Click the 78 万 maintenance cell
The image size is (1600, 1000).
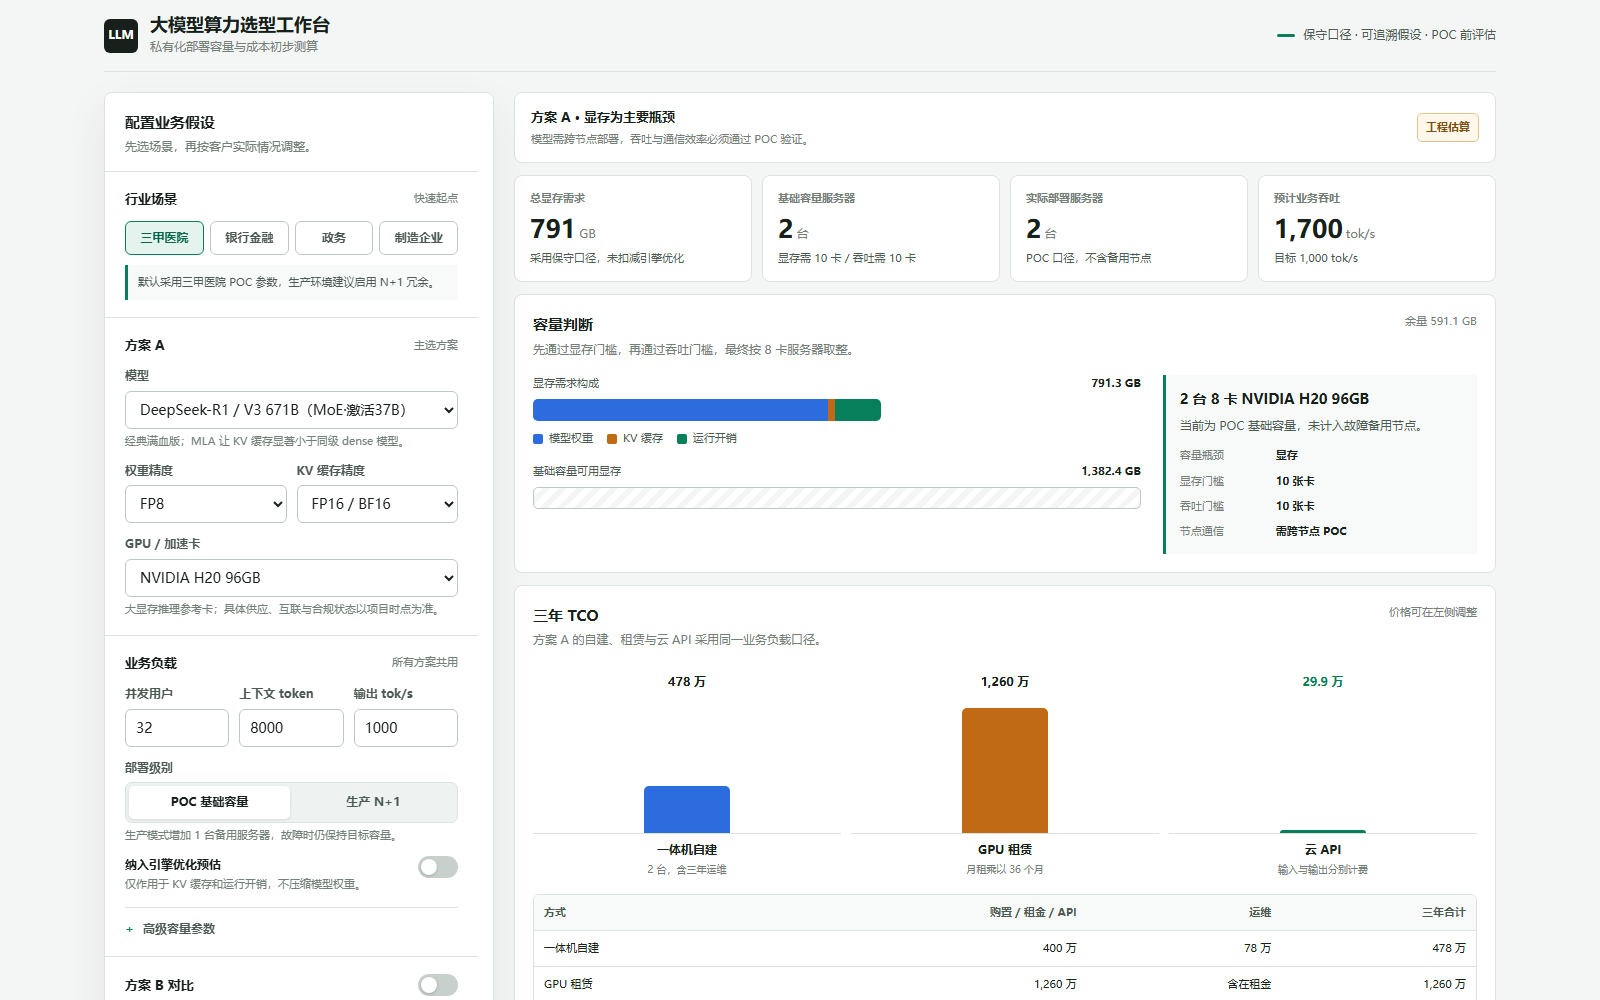pyautogui.click(x=1258, y=948)
